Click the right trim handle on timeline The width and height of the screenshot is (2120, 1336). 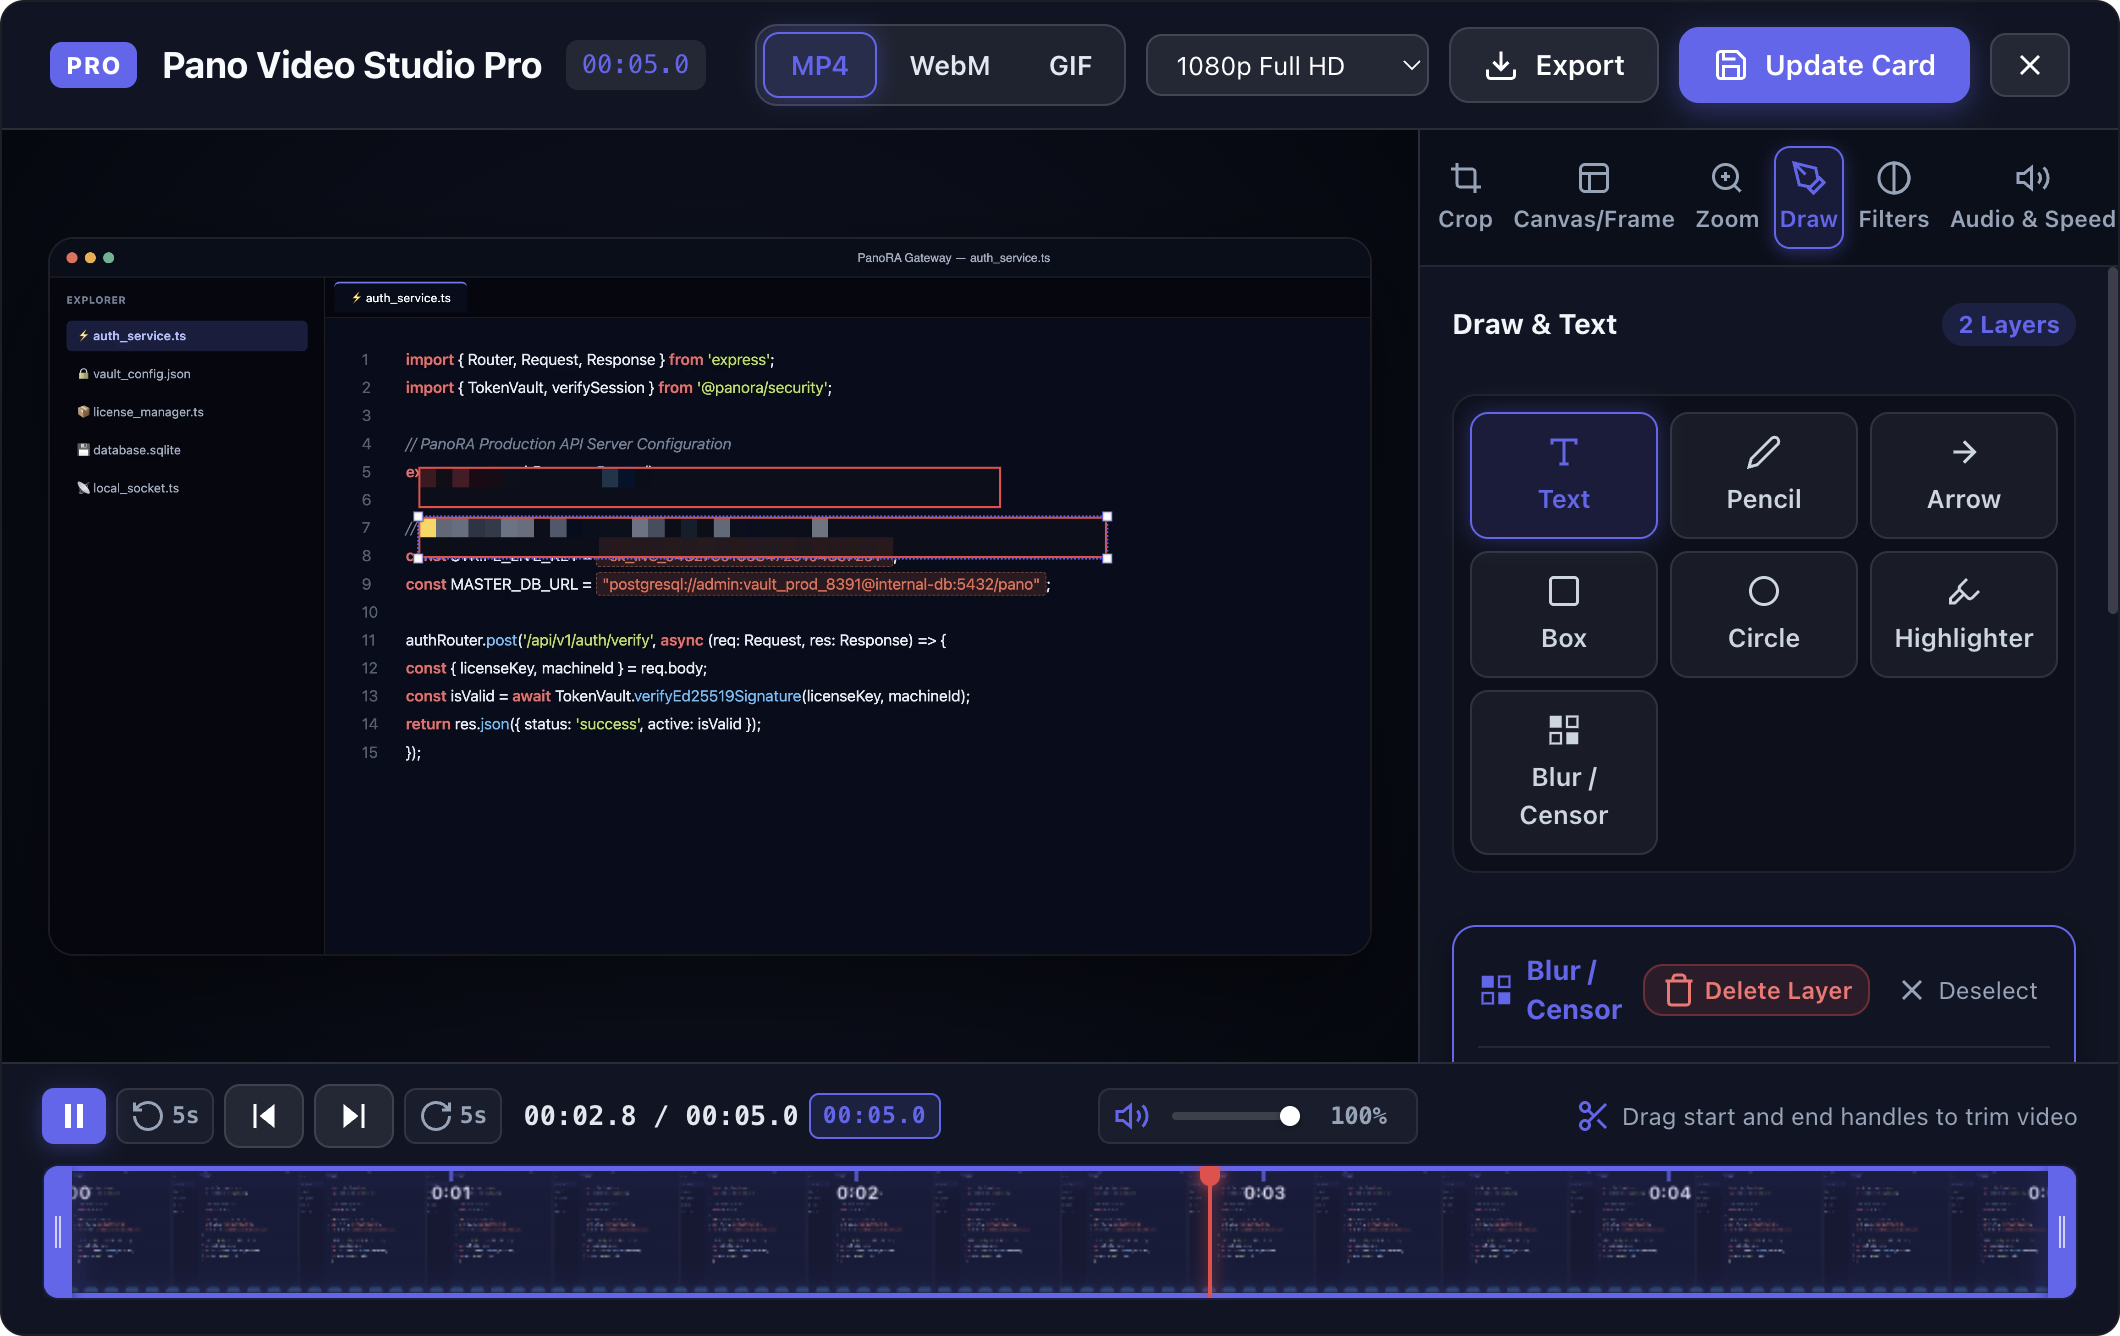point(2062,1232)
